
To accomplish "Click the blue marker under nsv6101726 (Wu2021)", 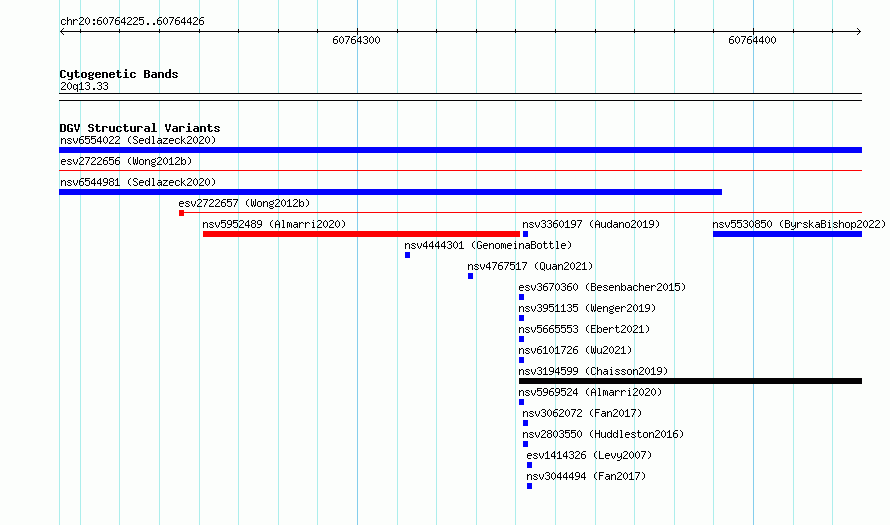I will click(521, 360).
